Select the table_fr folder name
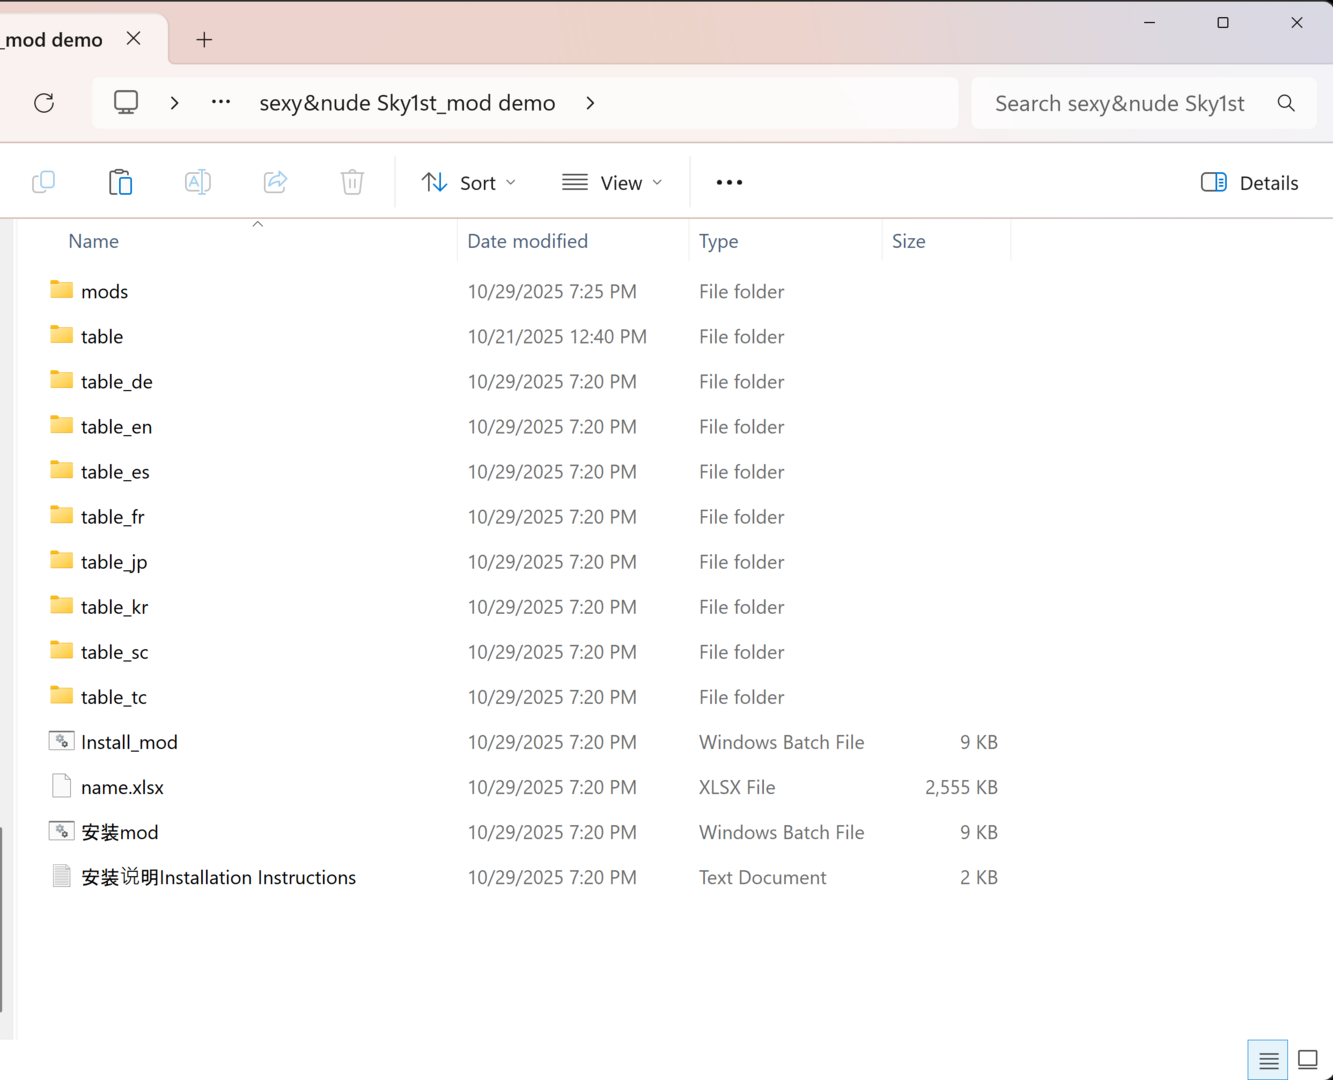The image size is (1333, 1080). coord(112,516)
